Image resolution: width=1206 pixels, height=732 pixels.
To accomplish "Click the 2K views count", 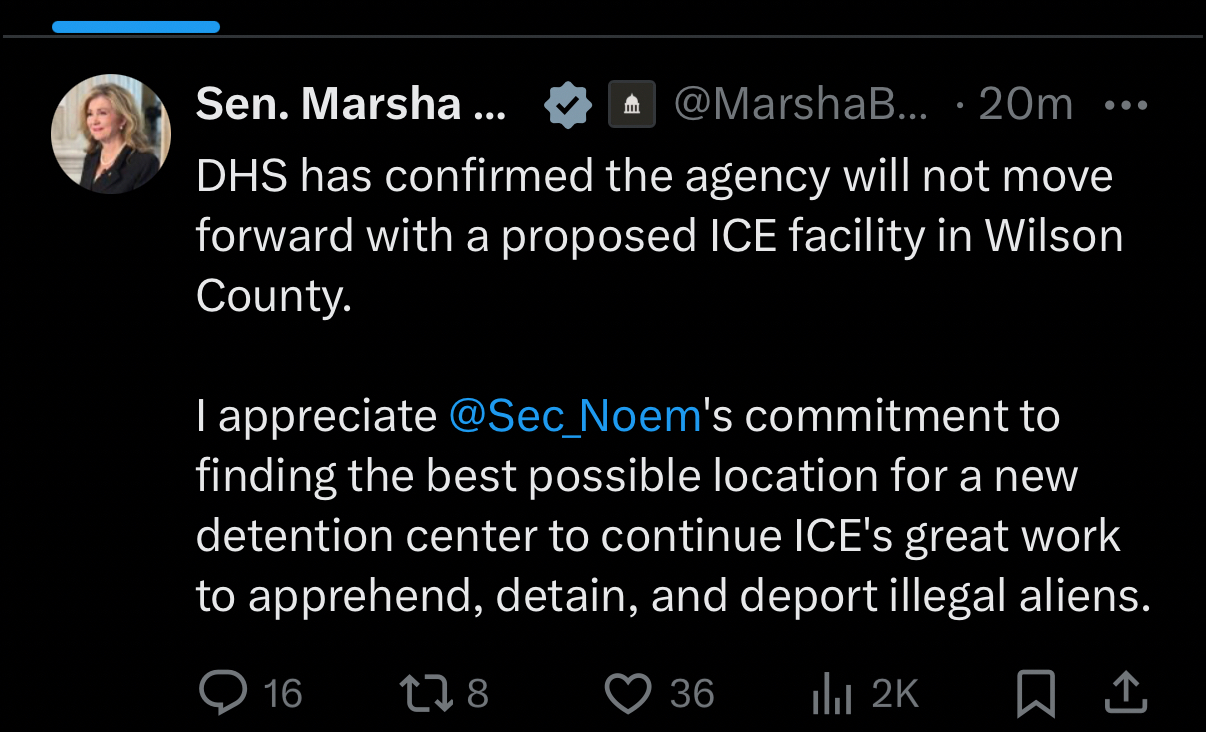I will point(894,693).
